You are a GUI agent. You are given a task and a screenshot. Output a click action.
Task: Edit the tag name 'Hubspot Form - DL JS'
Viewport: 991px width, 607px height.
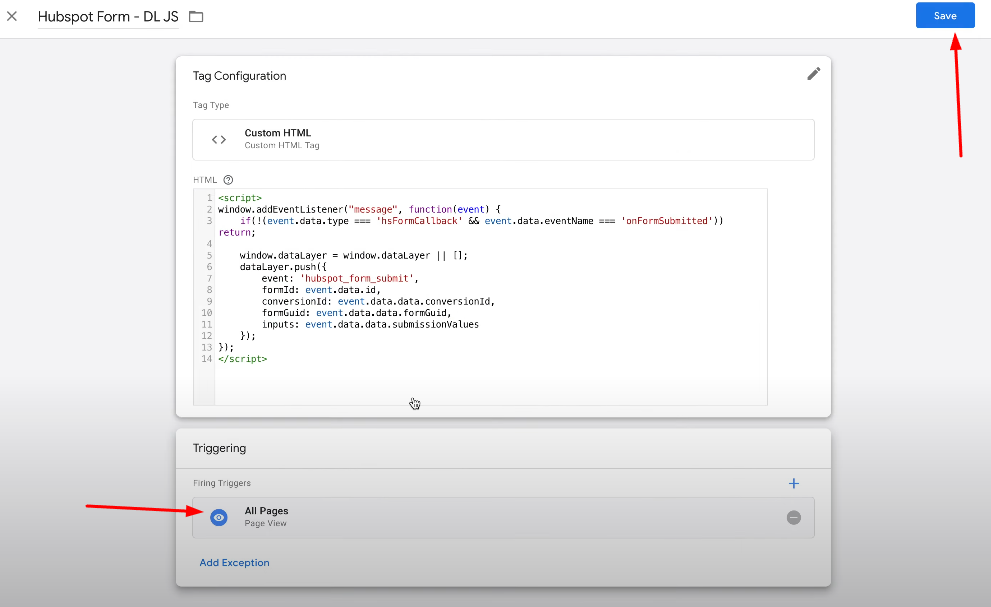click(x=108, y=16)
